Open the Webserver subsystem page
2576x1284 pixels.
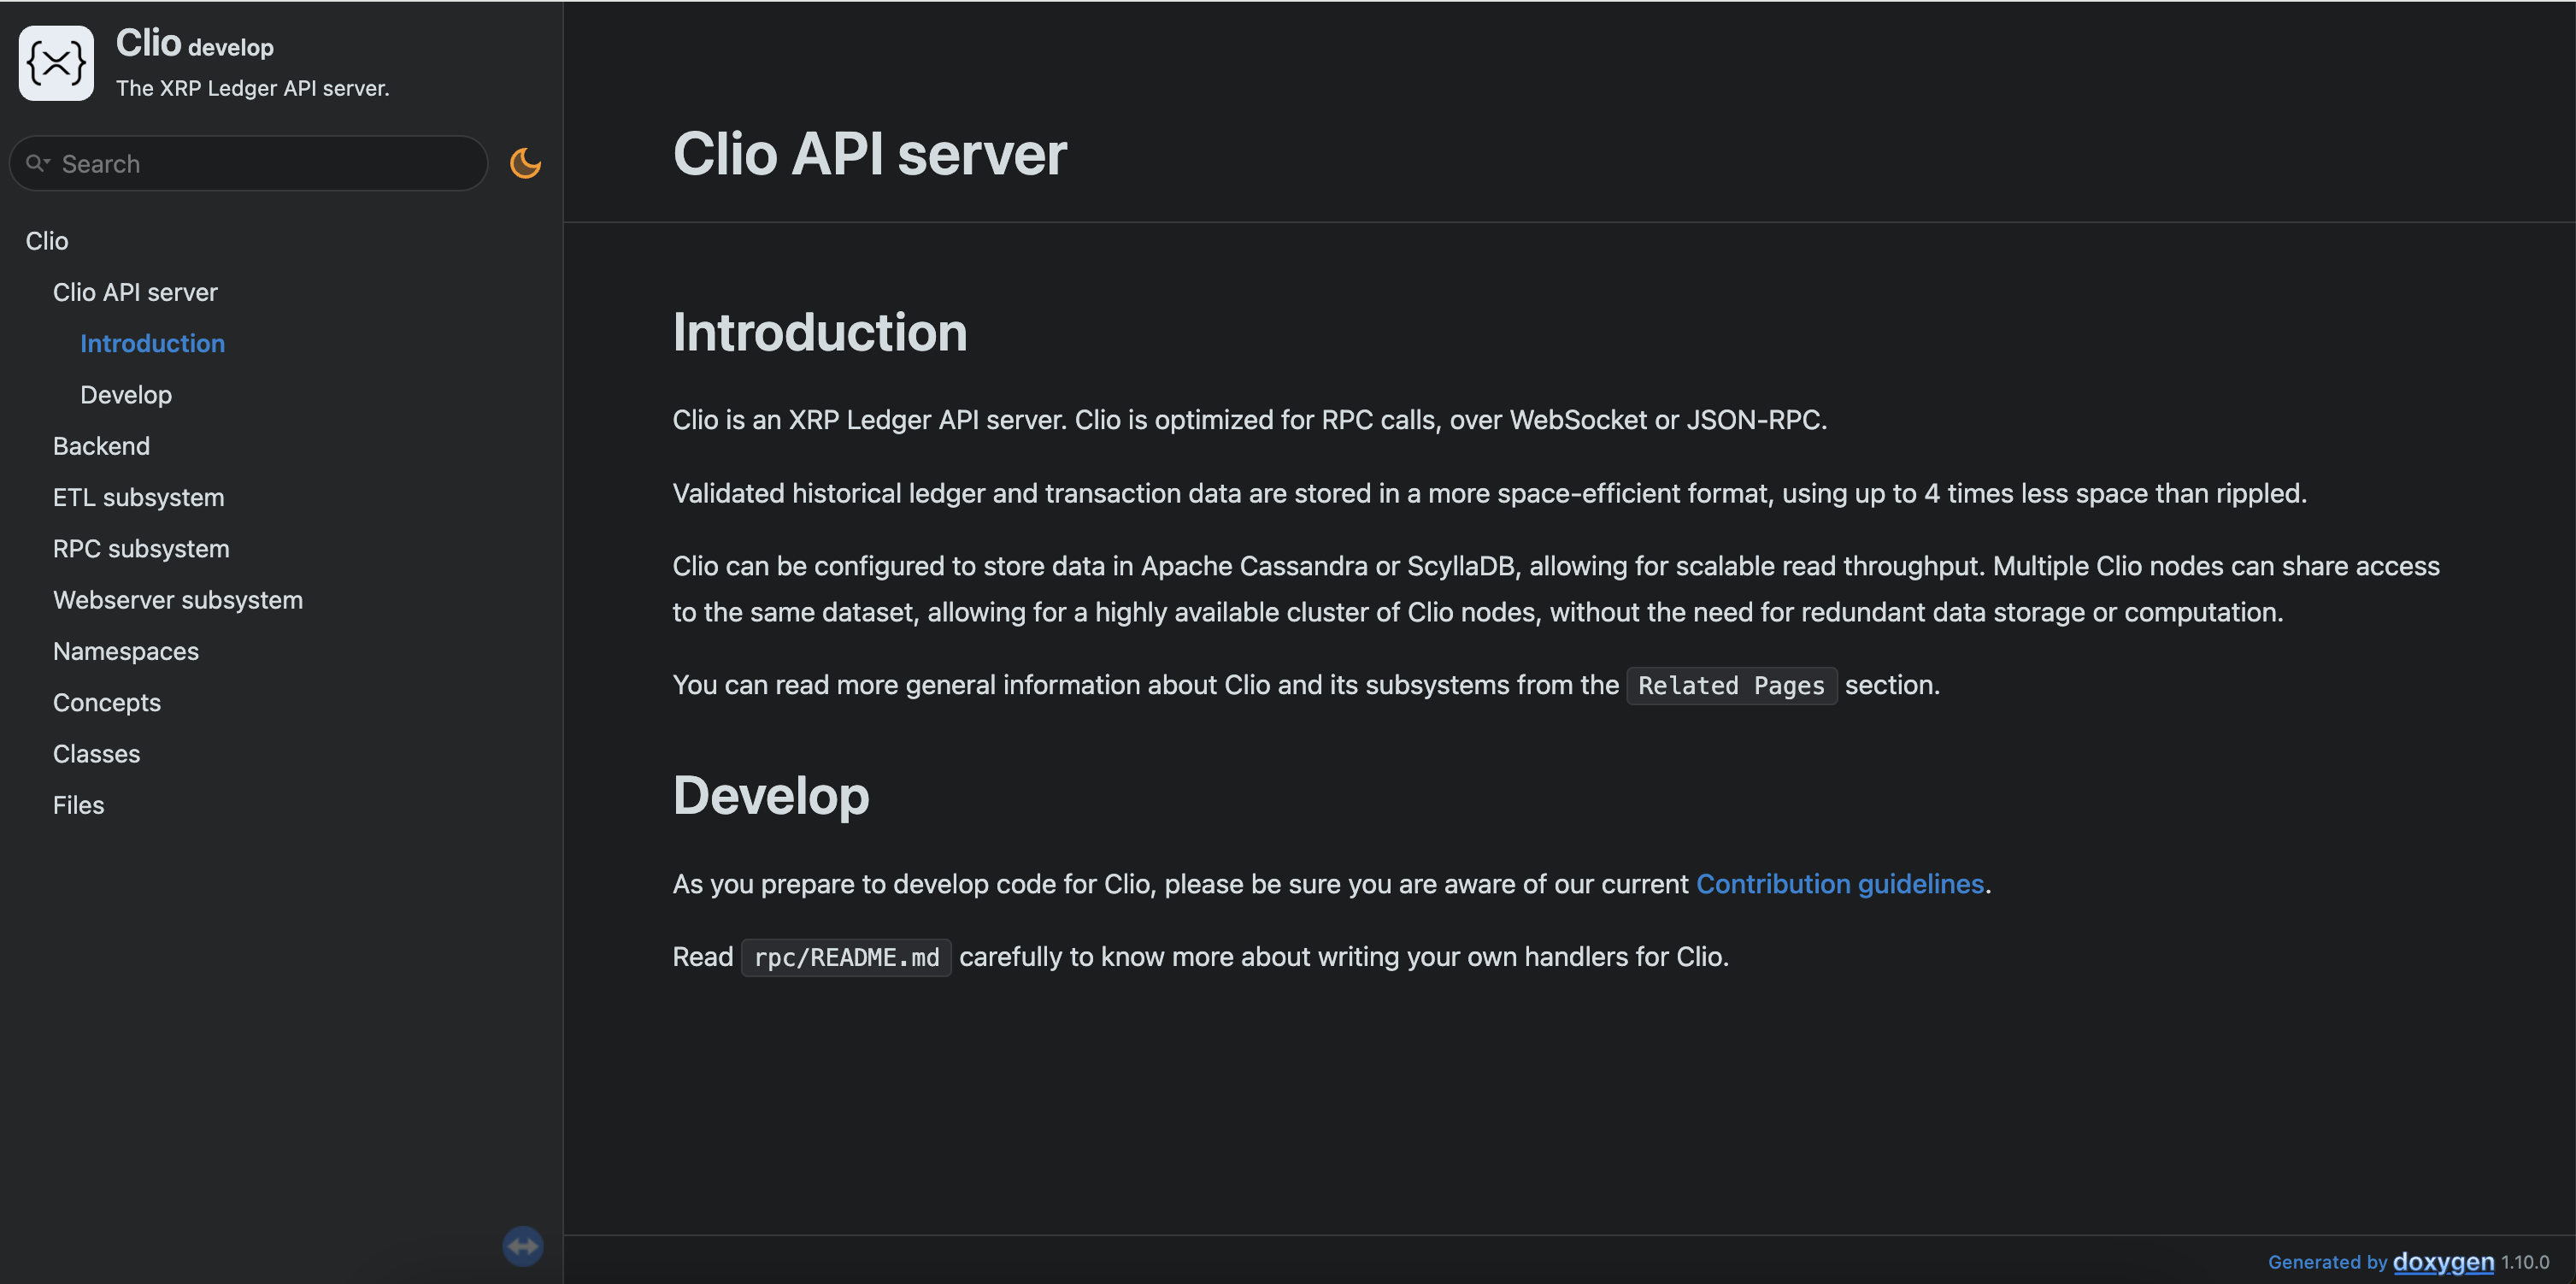click(x=178, y=600)
